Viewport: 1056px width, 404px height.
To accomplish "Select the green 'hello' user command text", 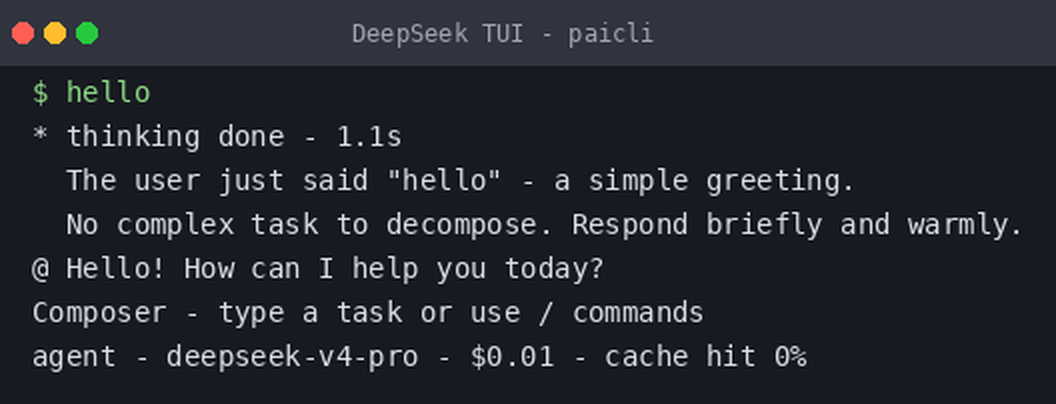I will [108, 93].
